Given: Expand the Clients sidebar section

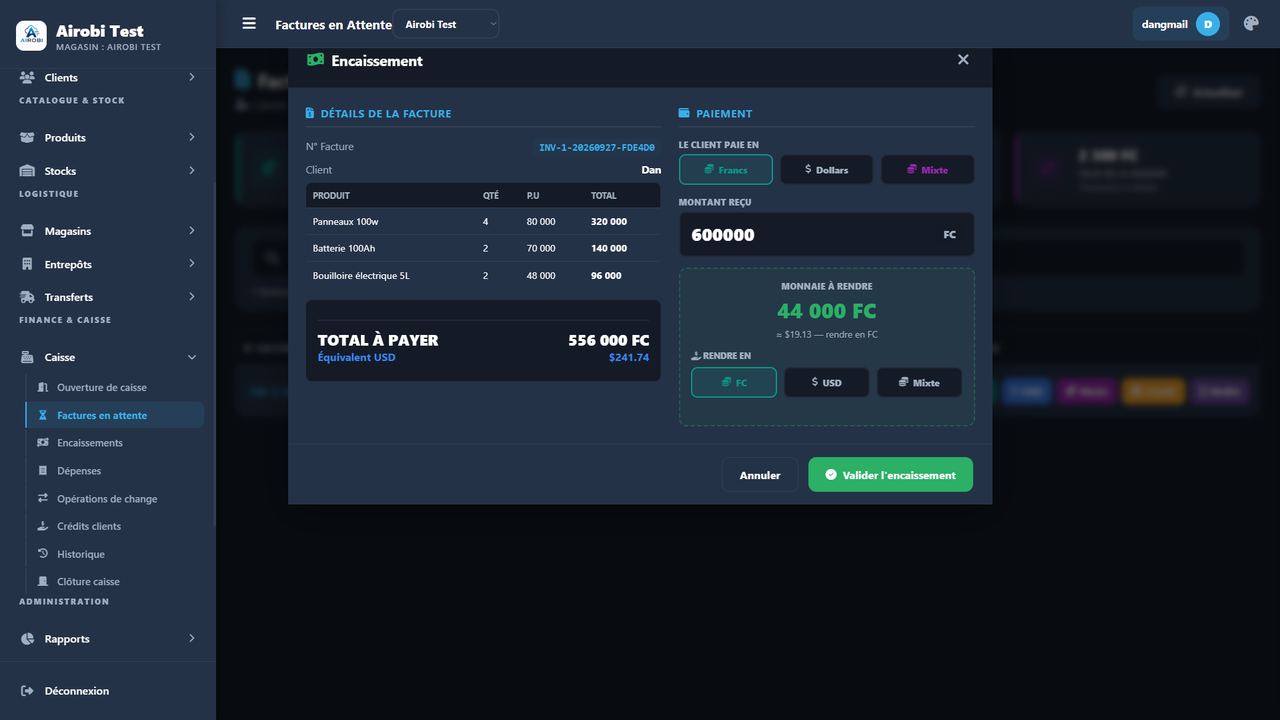Looking at the screenshot, I should click(108, 78).
